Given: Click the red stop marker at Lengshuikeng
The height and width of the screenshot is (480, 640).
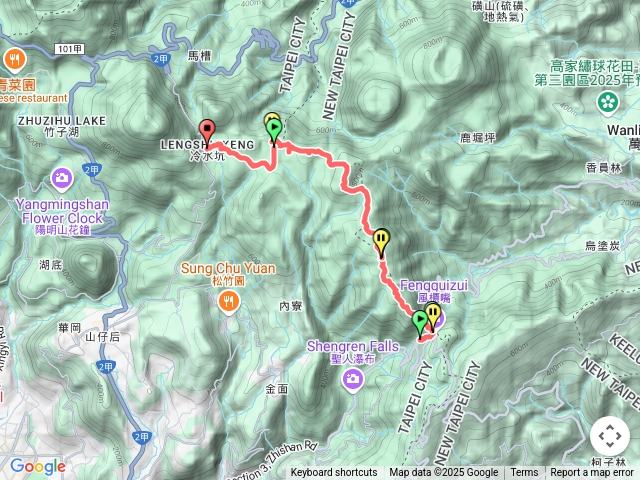Looking at the screenshot, I should tap(207, 133).
